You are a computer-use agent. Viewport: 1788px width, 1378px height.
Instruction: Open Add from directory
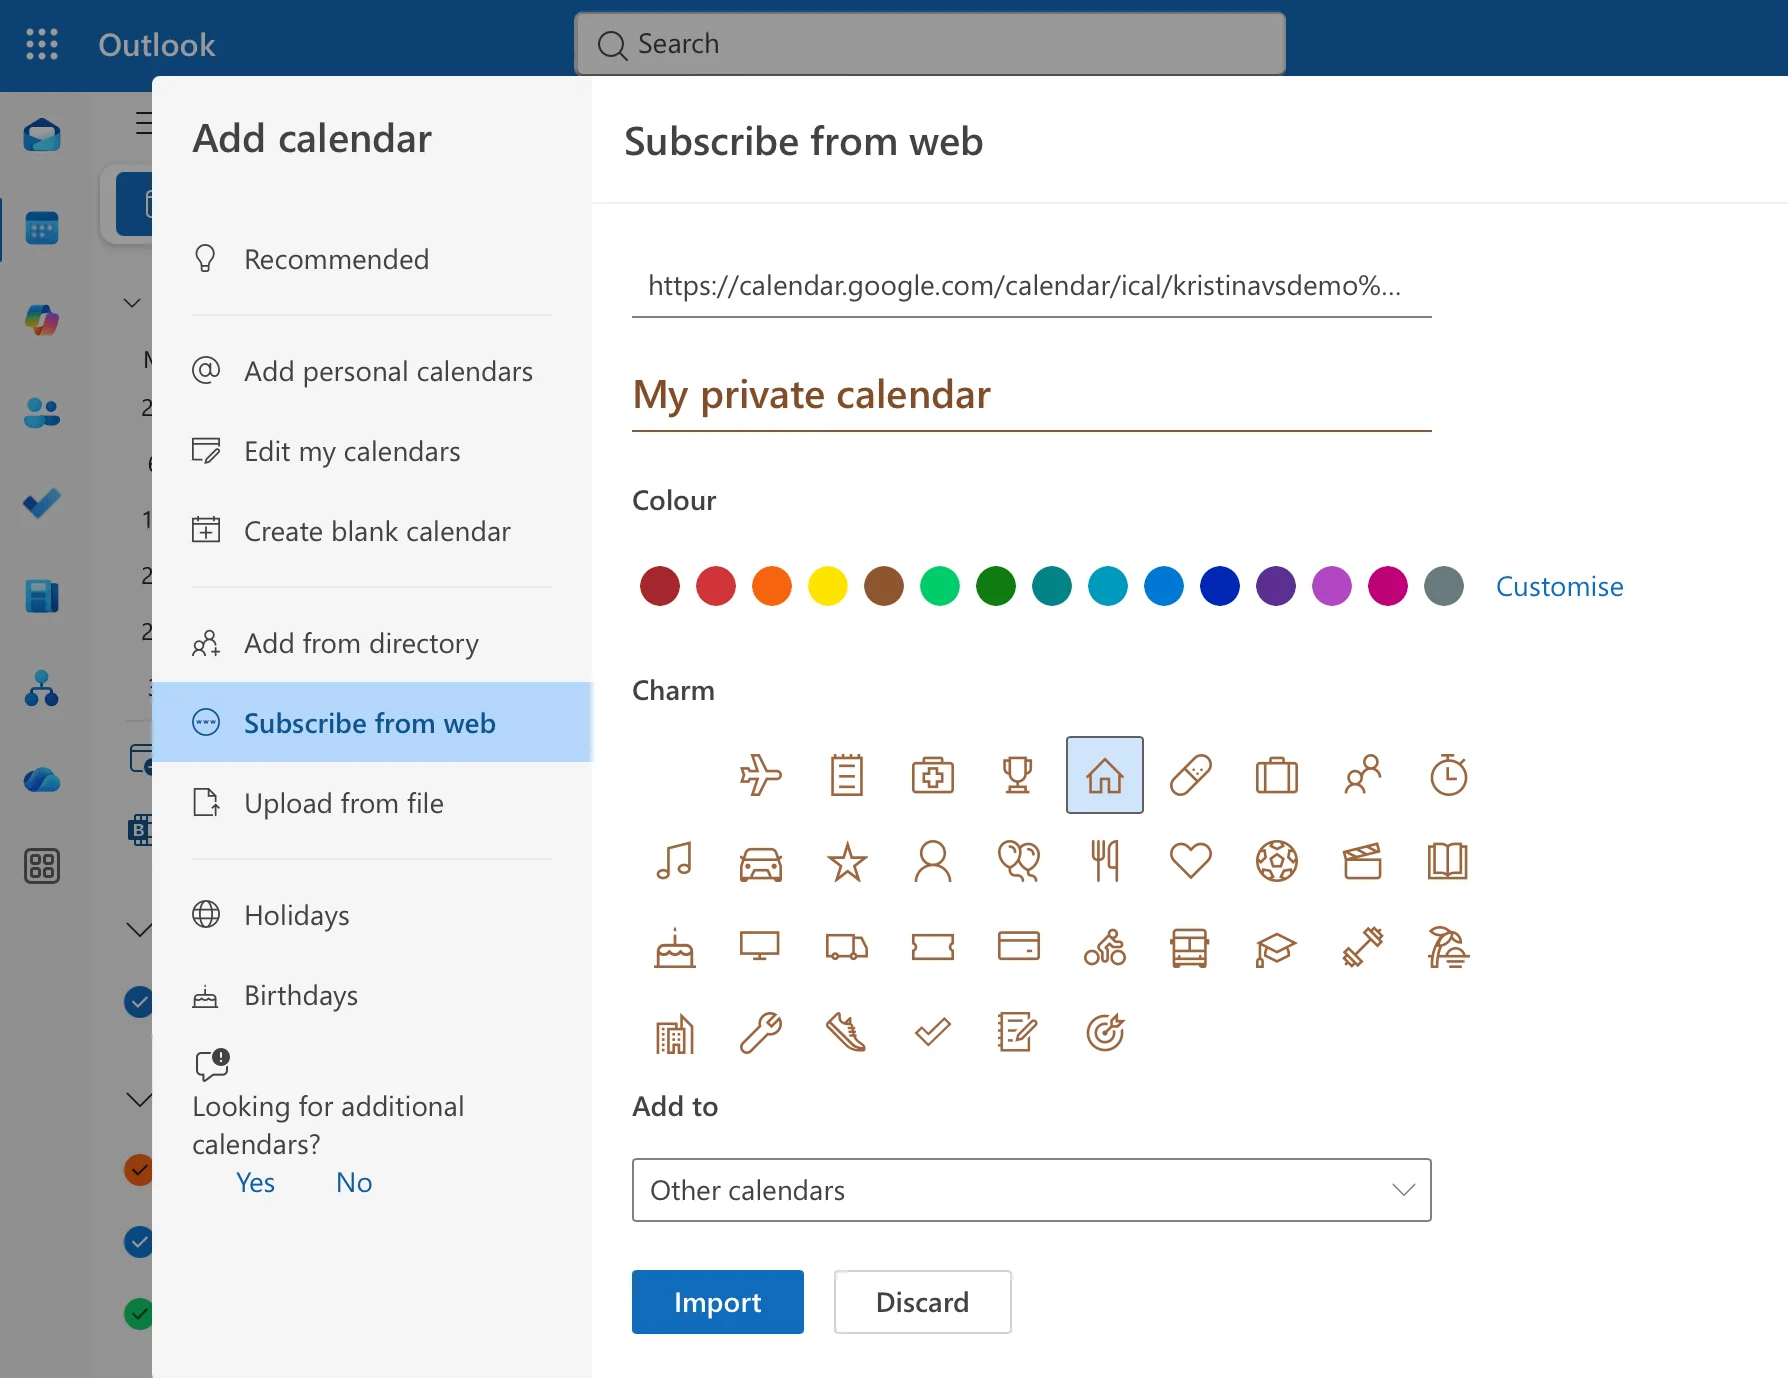372,643
